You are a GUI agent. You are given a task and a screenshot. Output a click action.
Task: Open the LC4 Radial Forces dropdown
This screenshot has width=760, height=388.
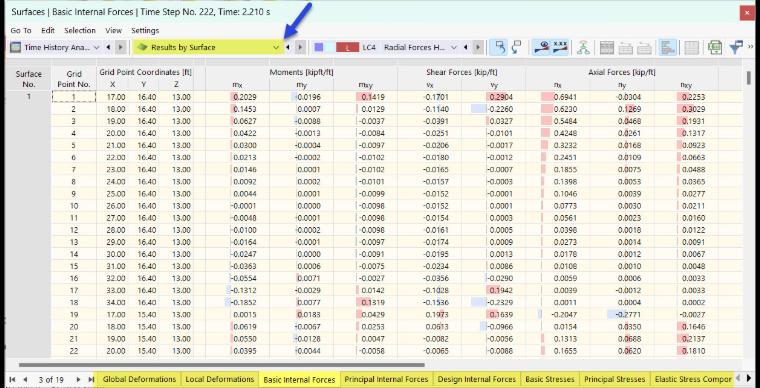tap(454, 47)
